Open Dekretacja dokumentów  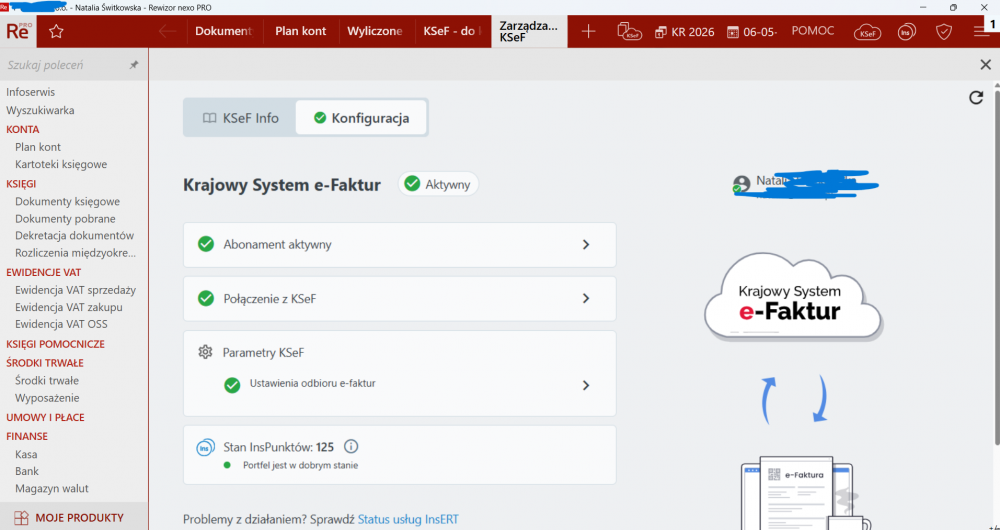click(75, 235)
